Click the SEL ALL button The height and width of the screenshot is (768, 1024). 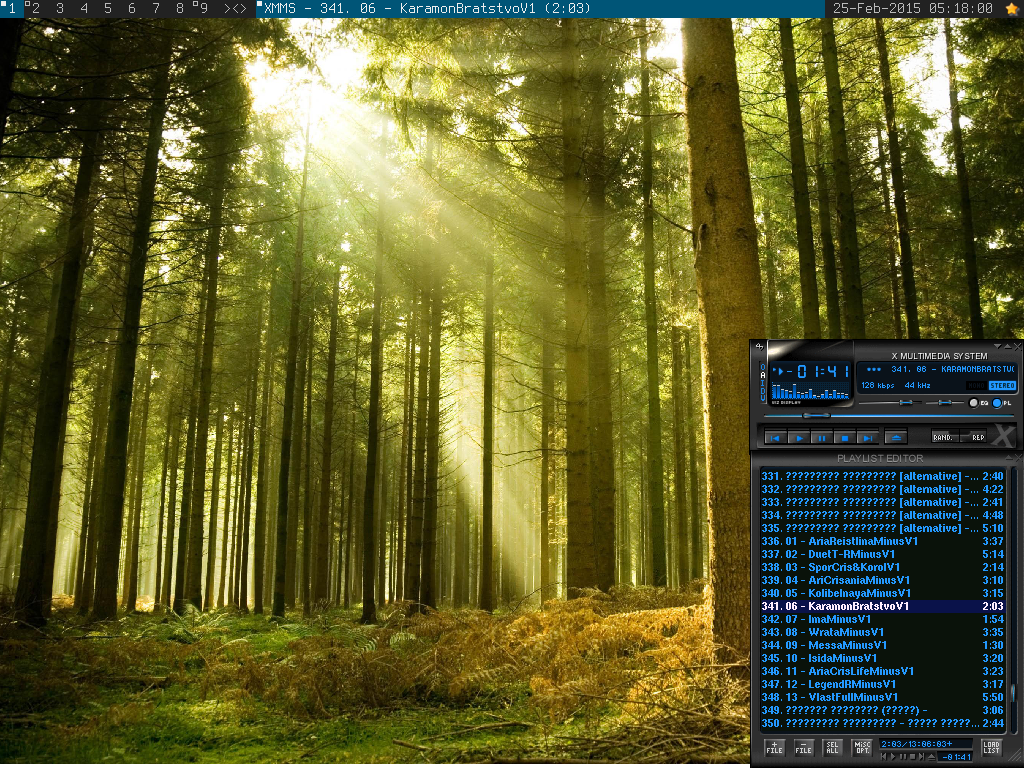click(x=832, y=748)
